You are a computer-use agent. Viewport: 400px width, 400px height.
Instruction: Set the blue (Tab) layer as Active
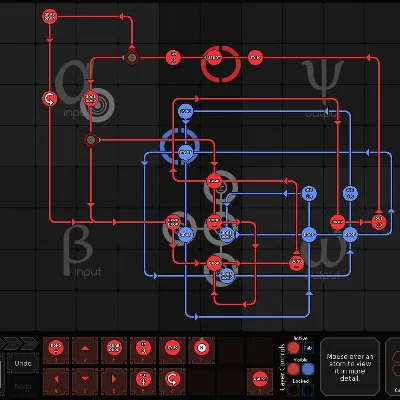pos(308,348)
